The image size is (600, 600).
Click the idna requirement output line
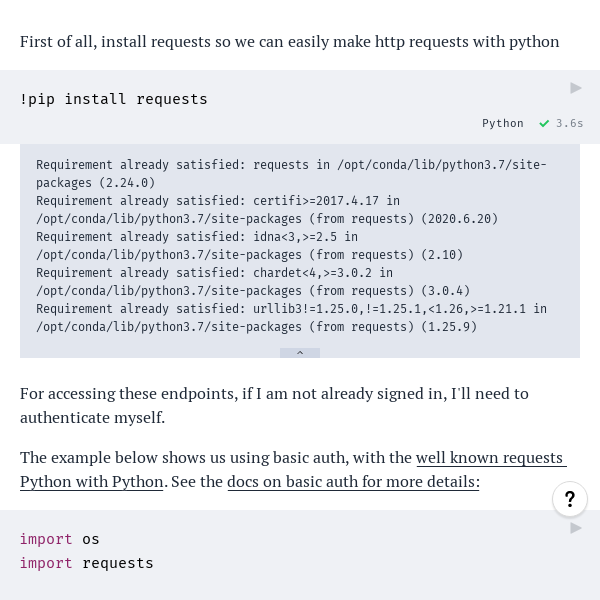[249, 246]
